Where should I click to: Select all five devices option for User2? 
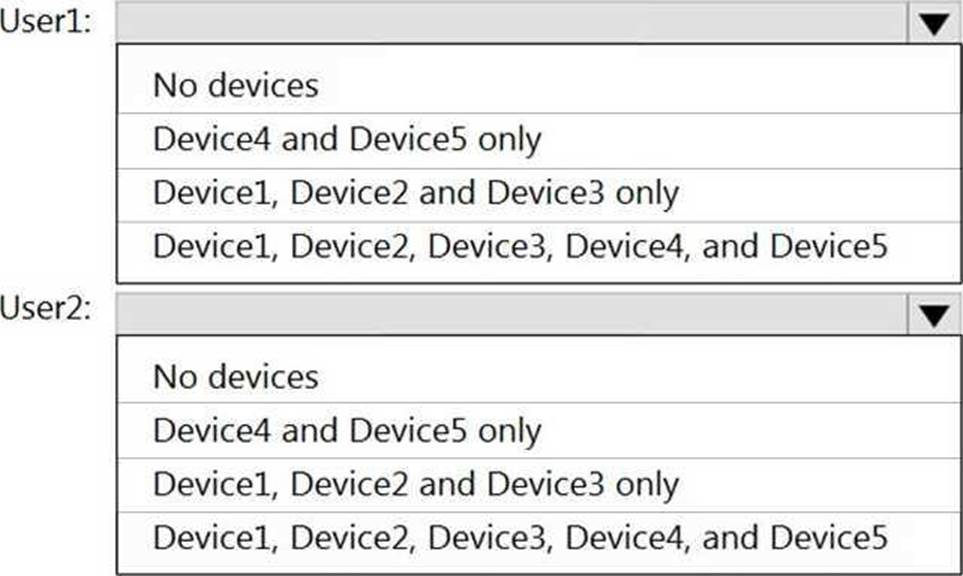tap(520, 537)
